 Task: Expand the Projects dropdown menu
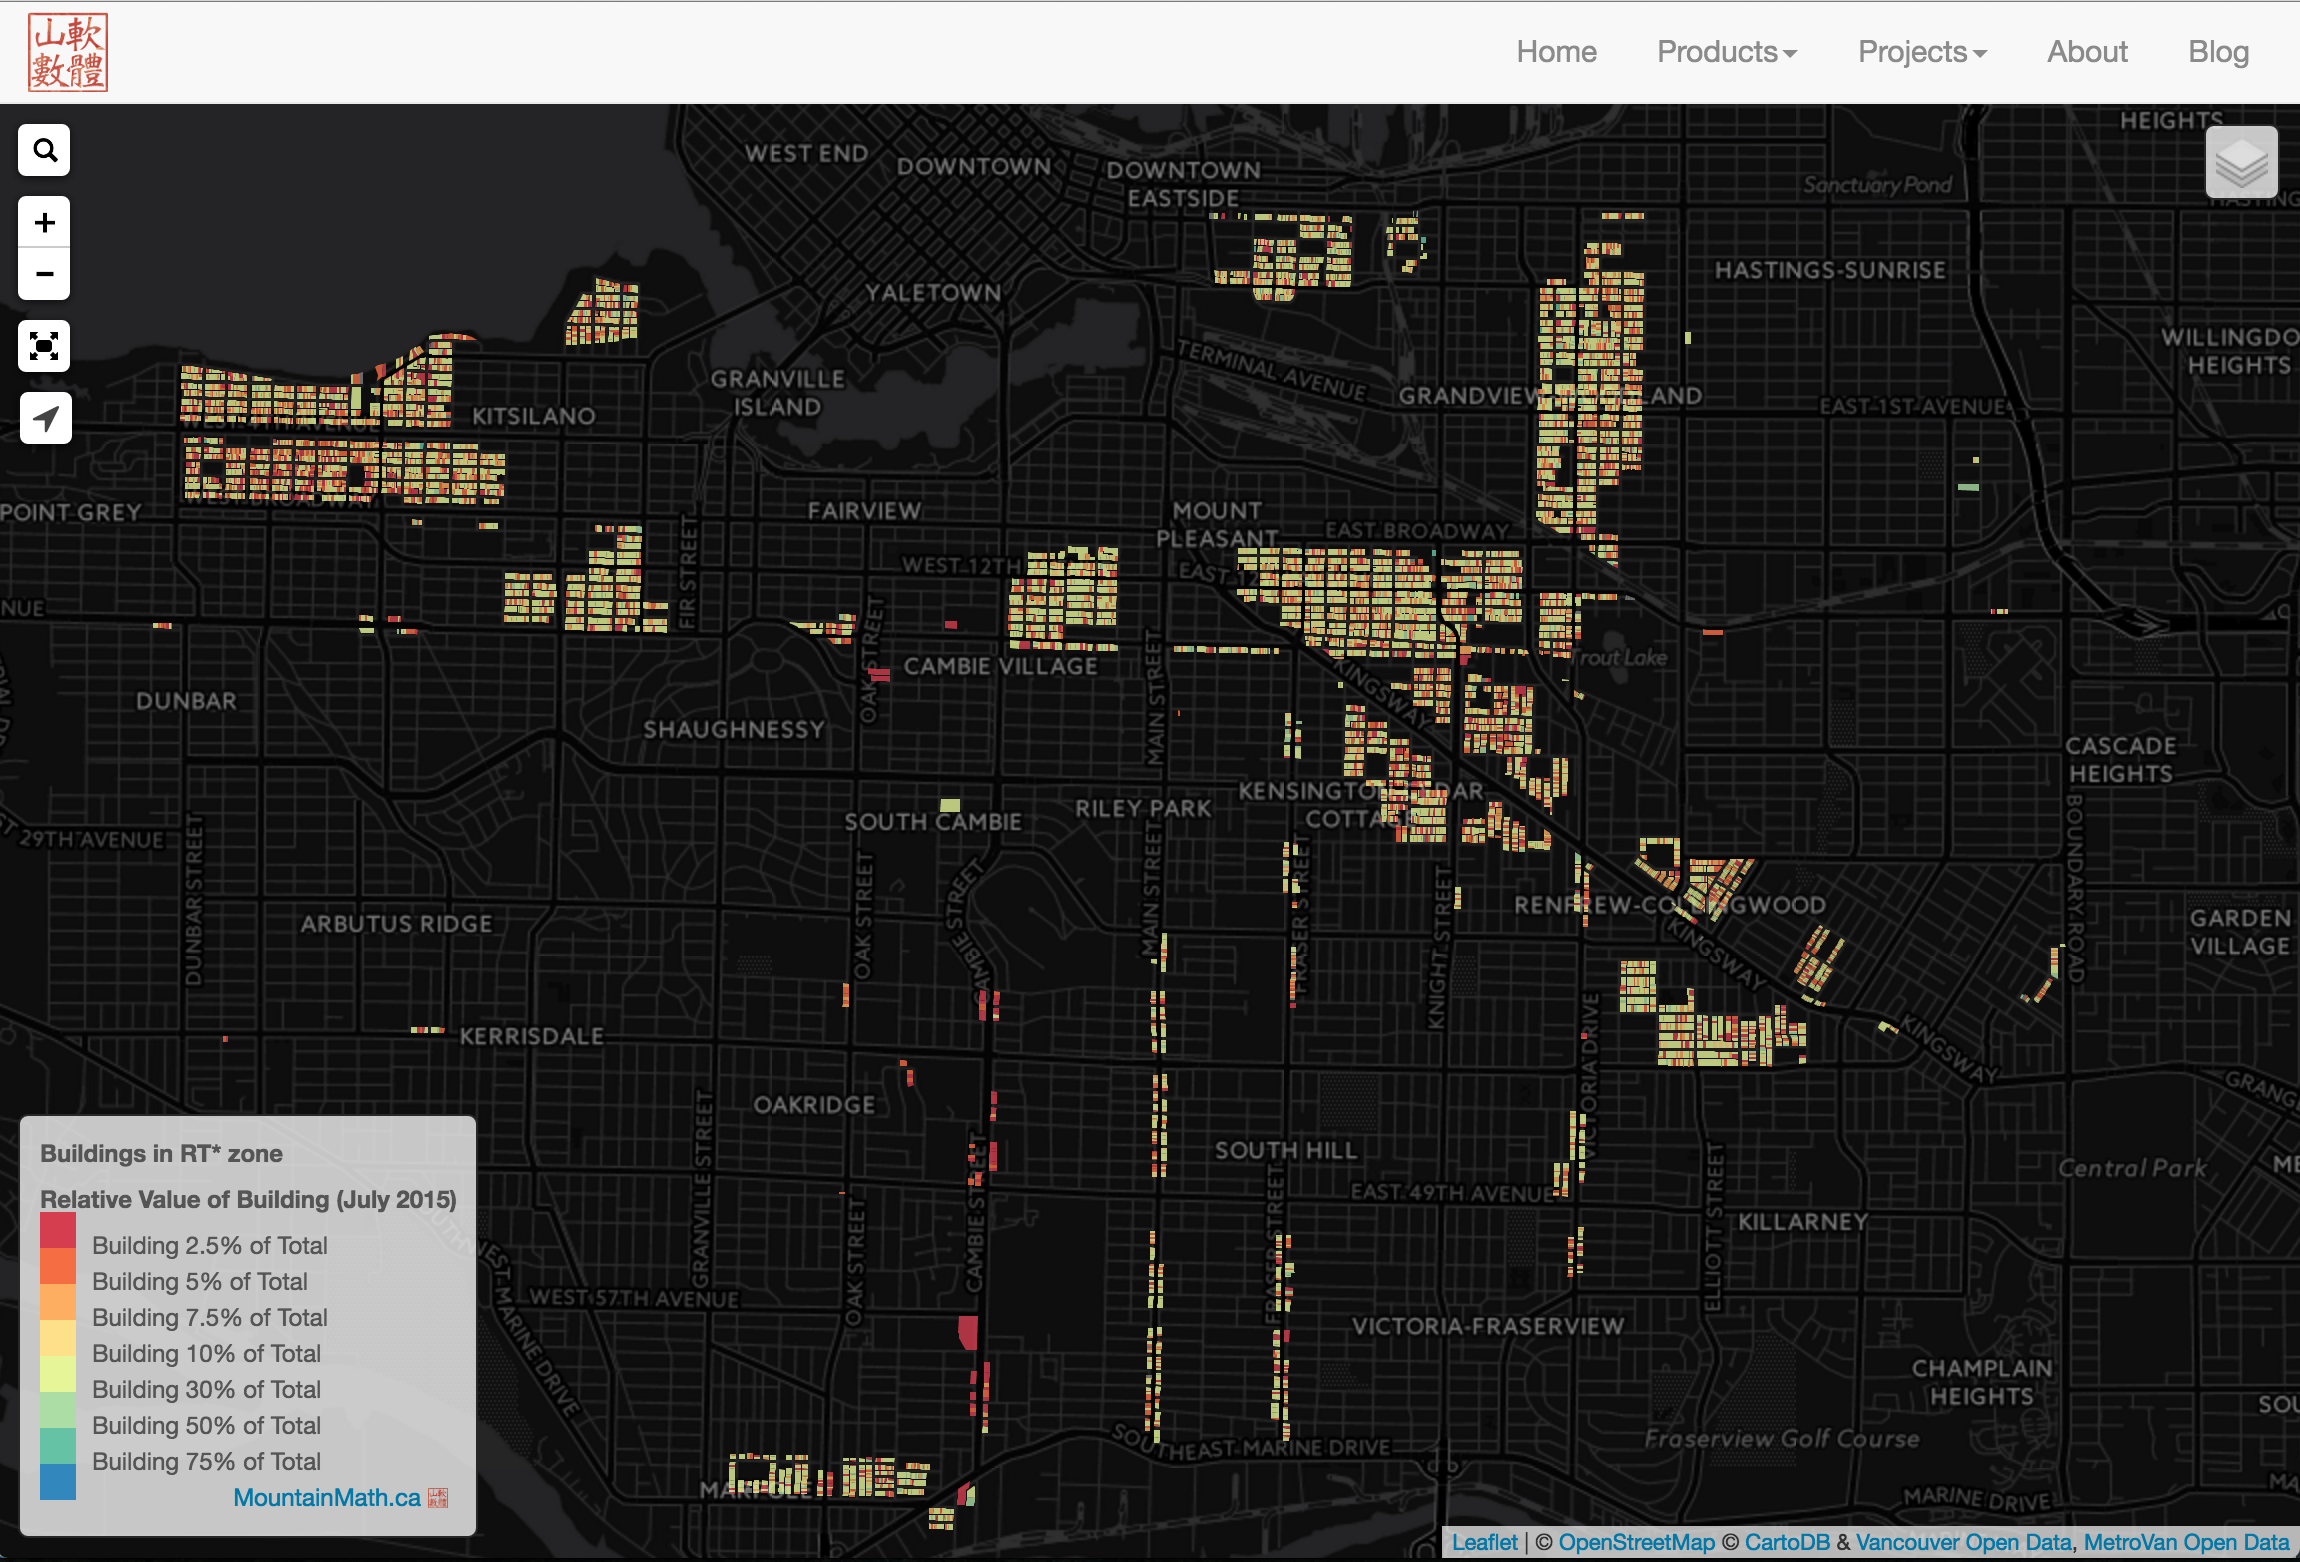click(x=1921, y=52)
